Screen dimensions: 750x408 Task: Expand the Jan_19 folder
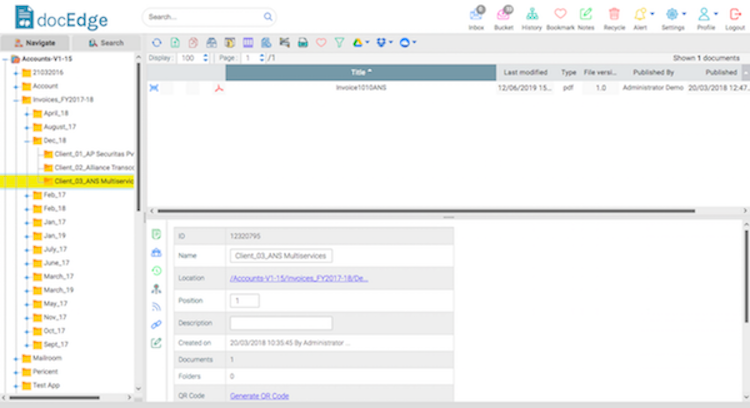pos(27,236)
